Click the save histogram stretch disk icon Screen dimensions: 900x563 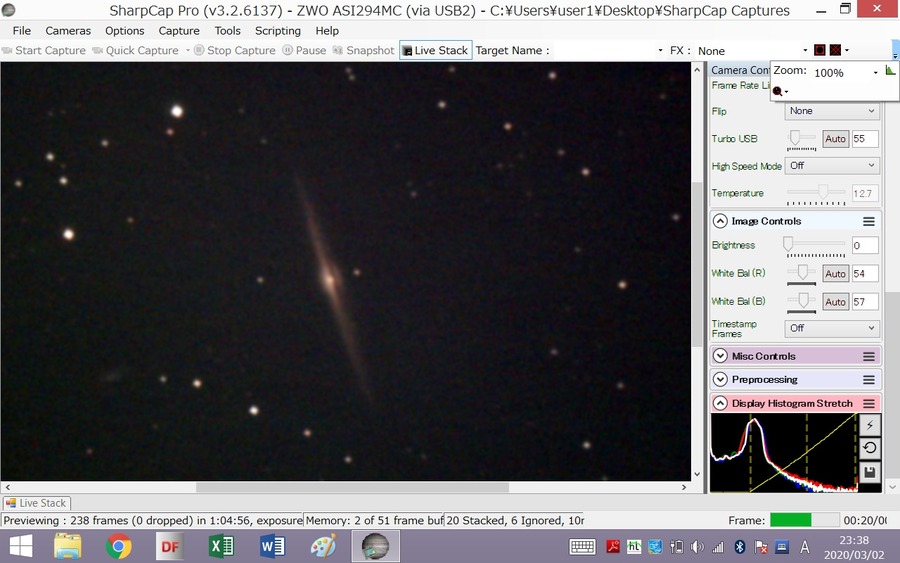point(870,472)
